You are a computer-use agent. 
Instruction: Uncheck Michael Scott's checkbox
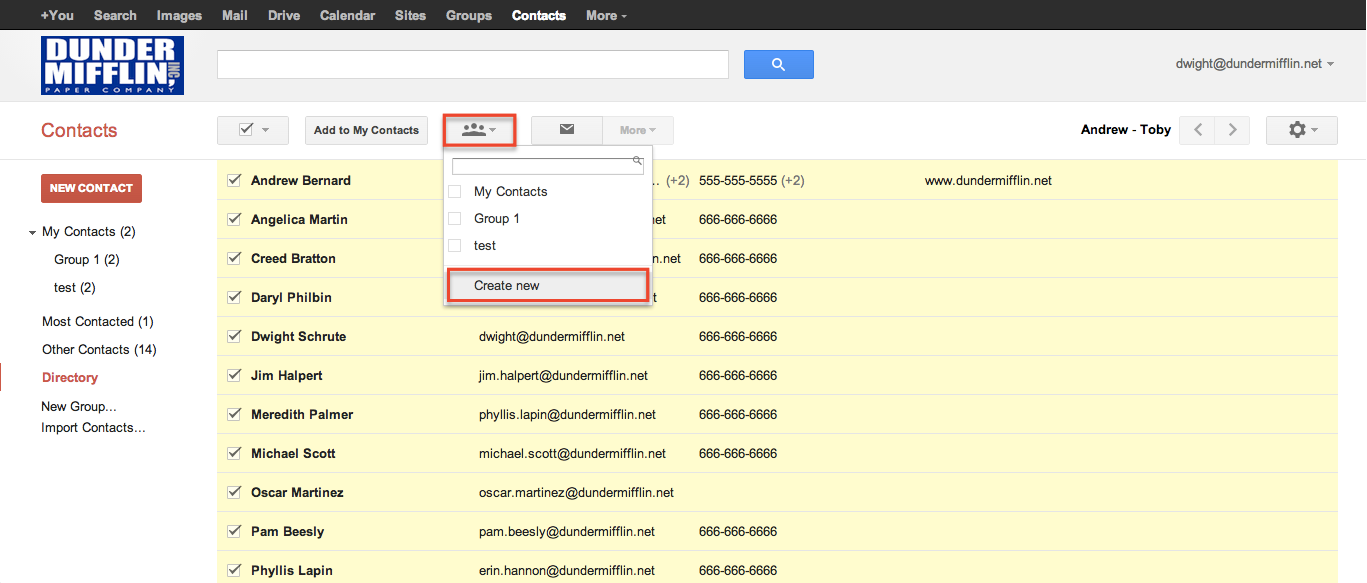pos(234,453)
